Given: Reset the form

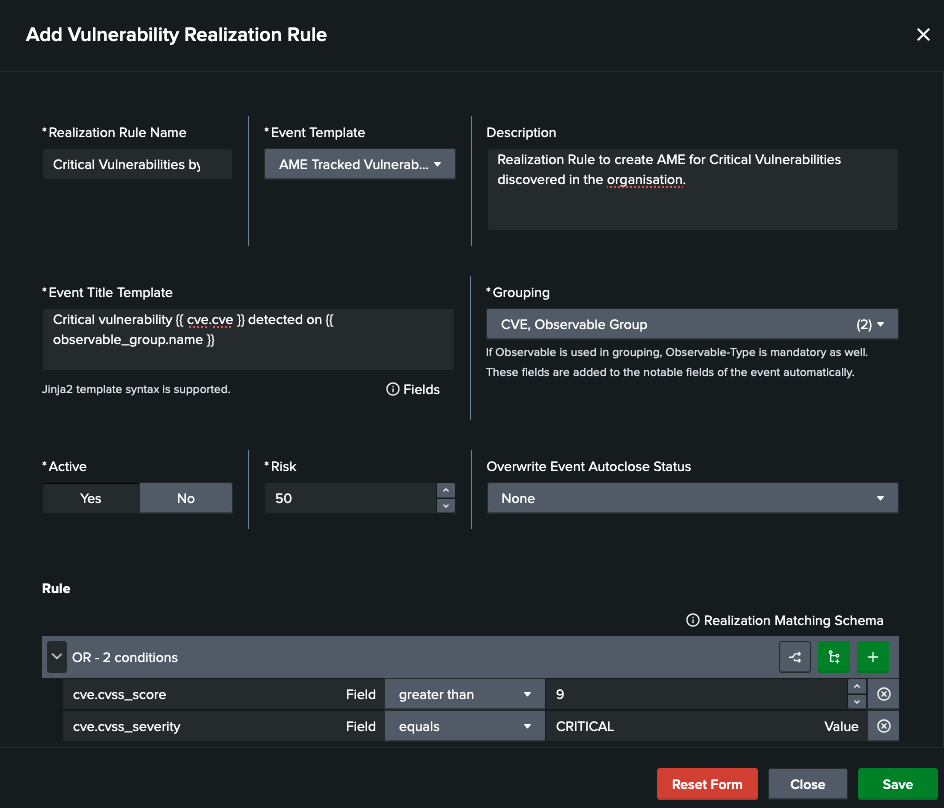Looking at the screenshot, I should [707, 783].
